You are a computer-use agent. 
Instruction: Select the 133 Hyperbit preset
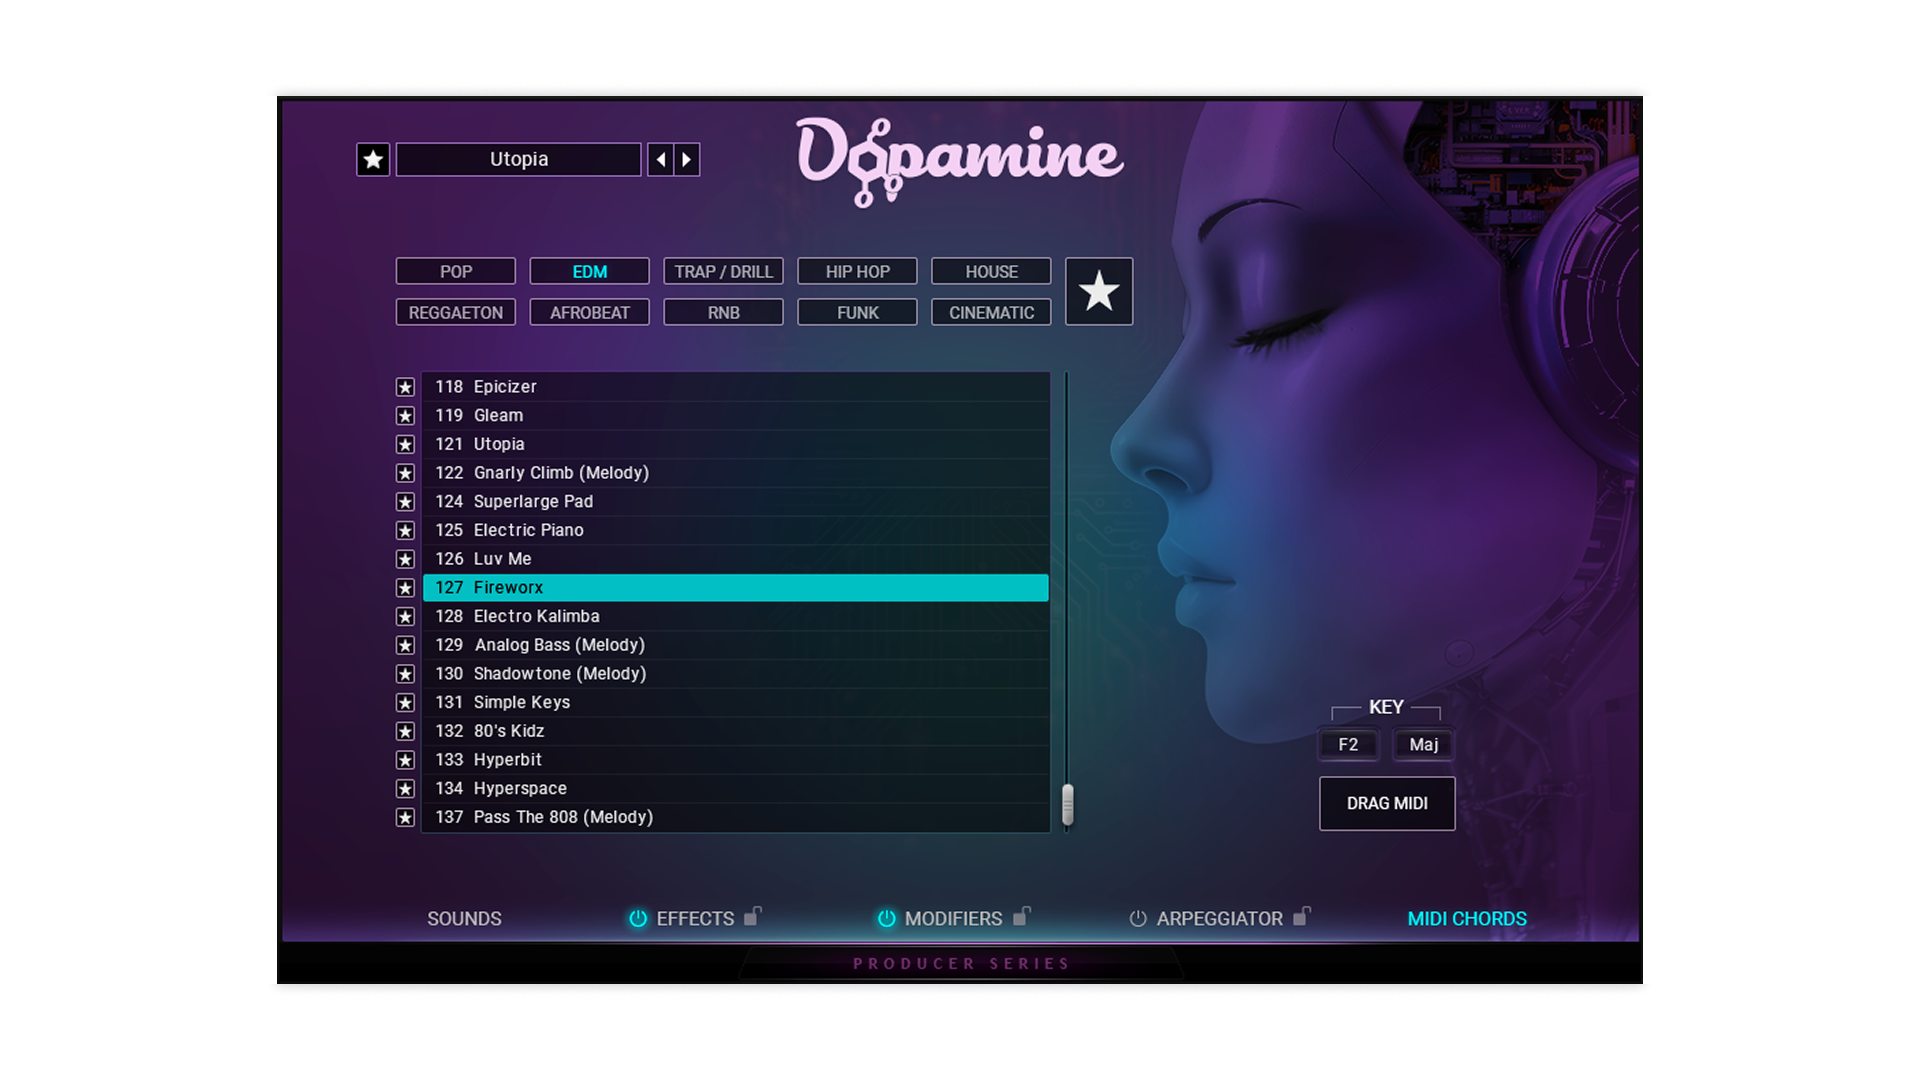tap(736, 760)
